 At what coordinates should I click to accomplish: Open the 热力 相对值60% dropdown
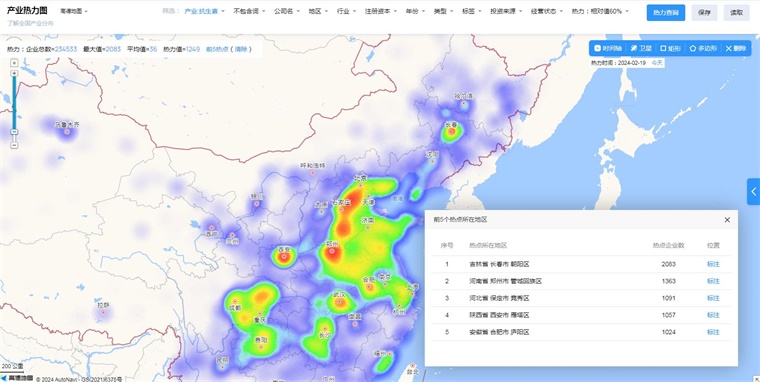point(600,11)
